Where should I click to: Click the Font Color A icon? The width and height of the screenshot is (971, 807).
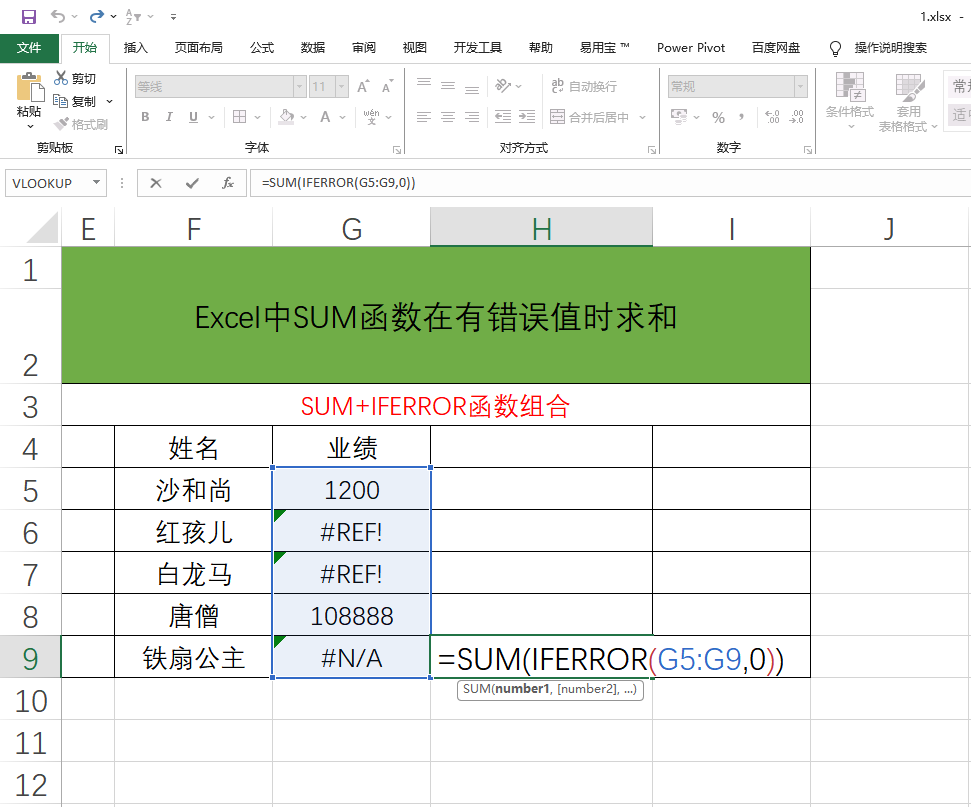click(x=325, y=116)
